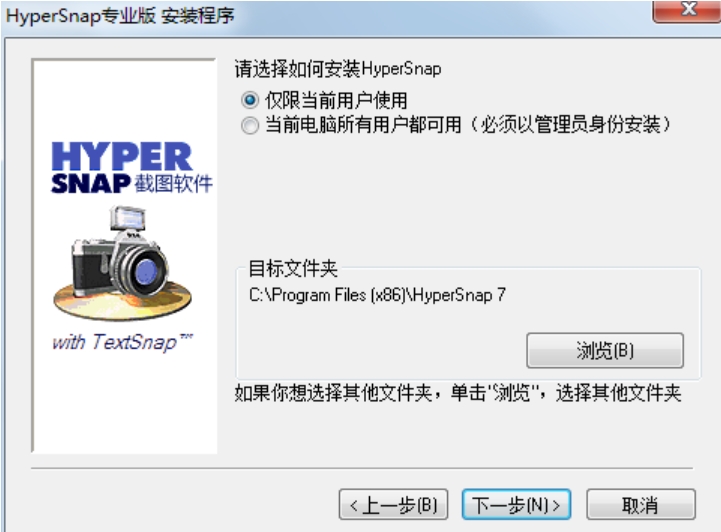Screen dimensions: 721x532
Task: Click the HYPER SNAP 截图软件 logo text
Action: [132, 168]
